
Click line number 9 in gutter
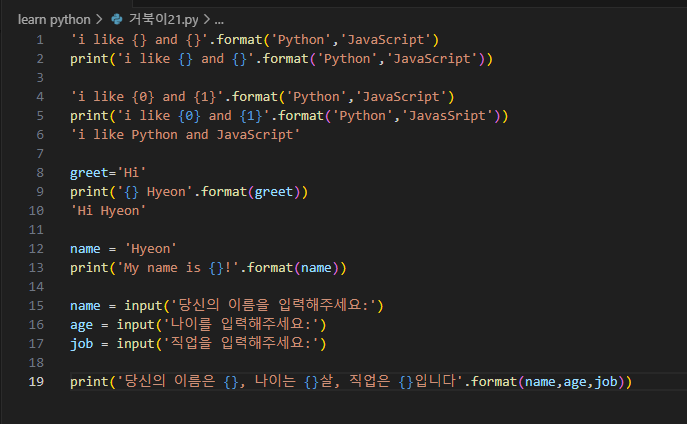(40, 192)
